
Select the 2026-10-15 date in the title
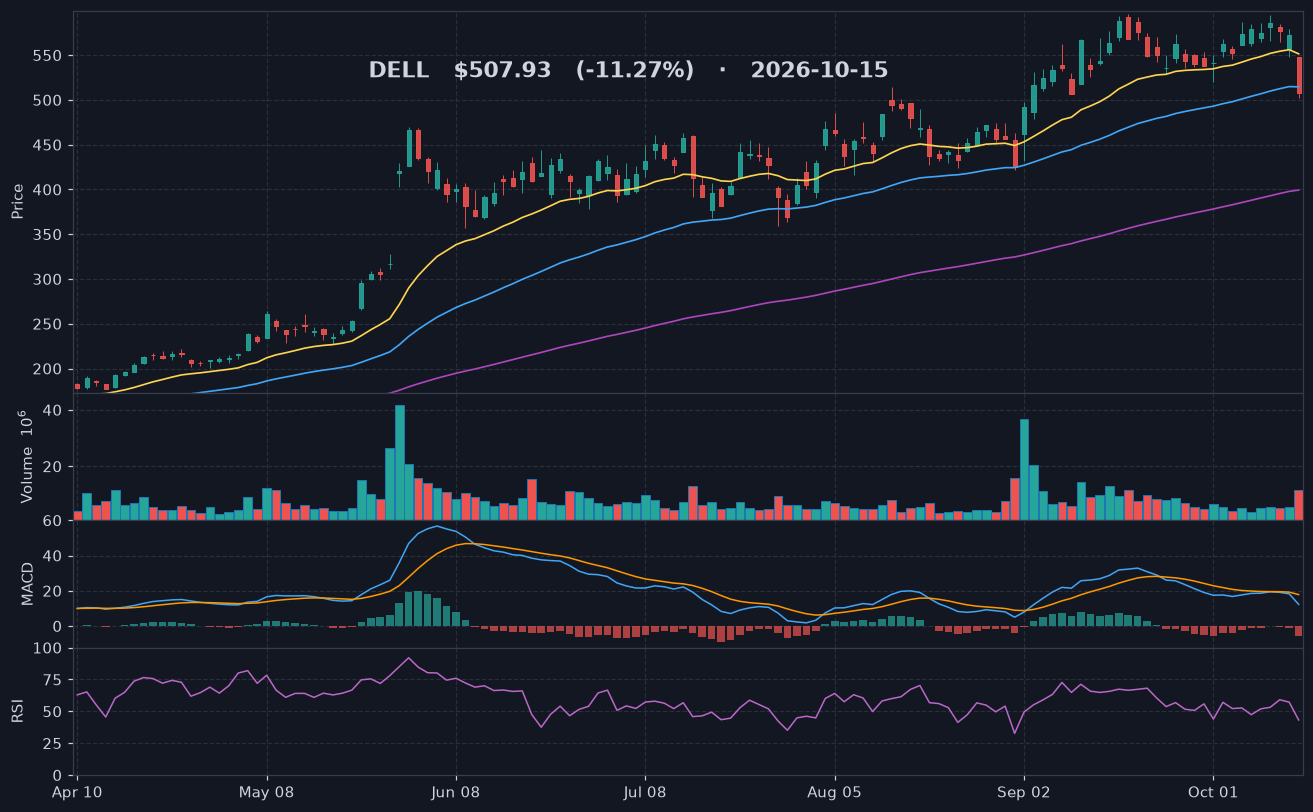tap(819, 70)
